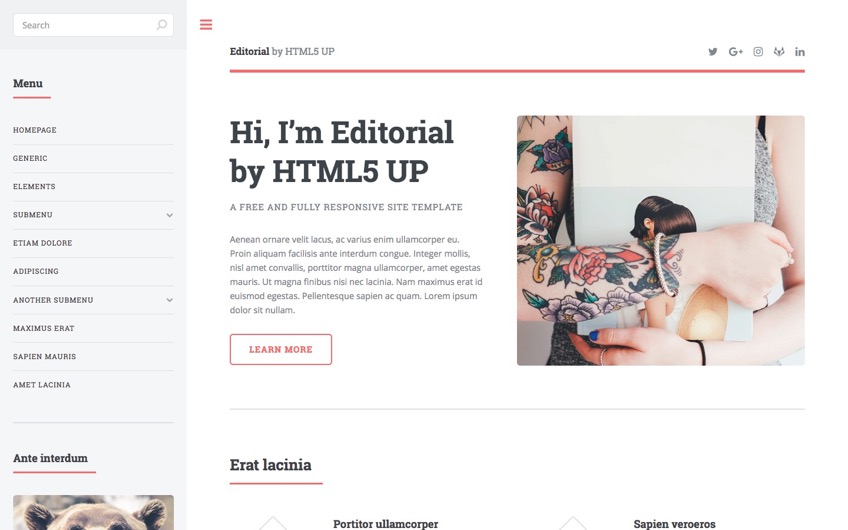Open the GitLab social icon

779,52
